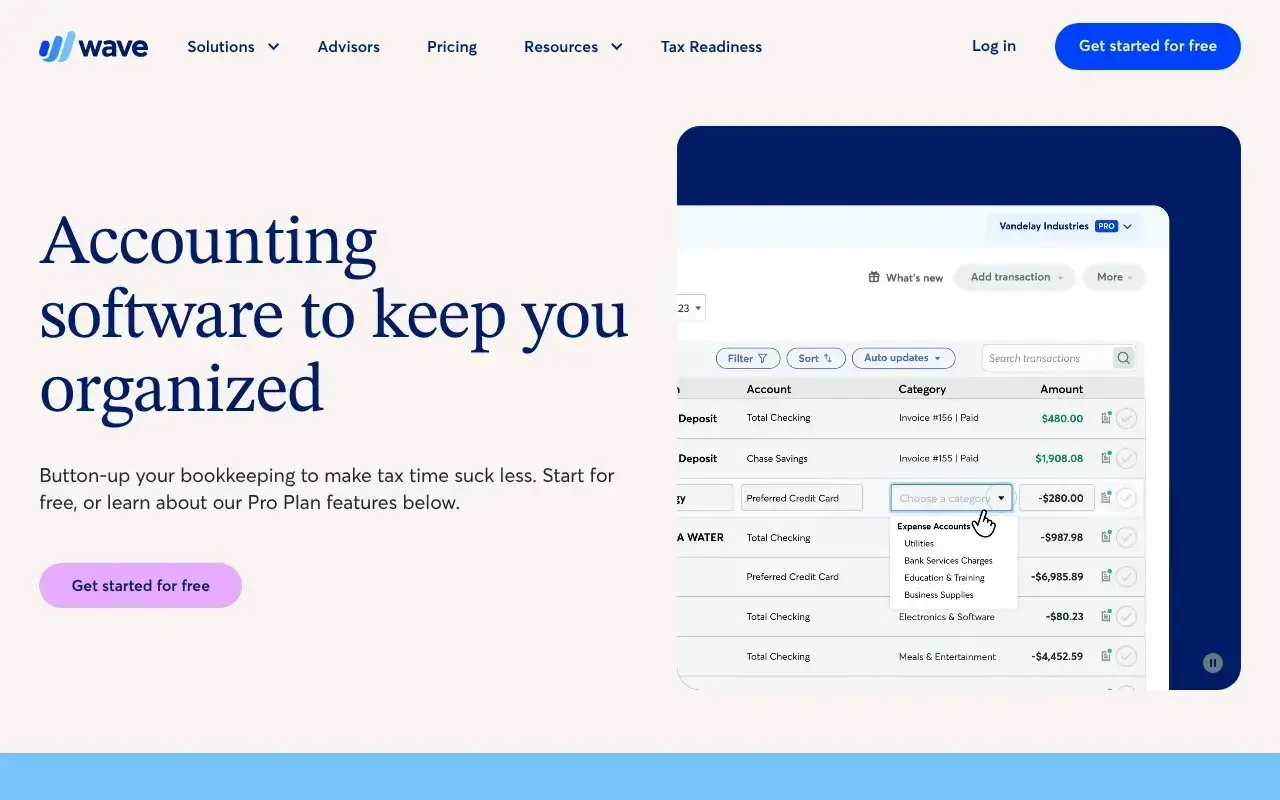Mark the $480.00 transaction as reviewed
1280x800 pixels.
pyautogui.click(x=1127, y=418)
